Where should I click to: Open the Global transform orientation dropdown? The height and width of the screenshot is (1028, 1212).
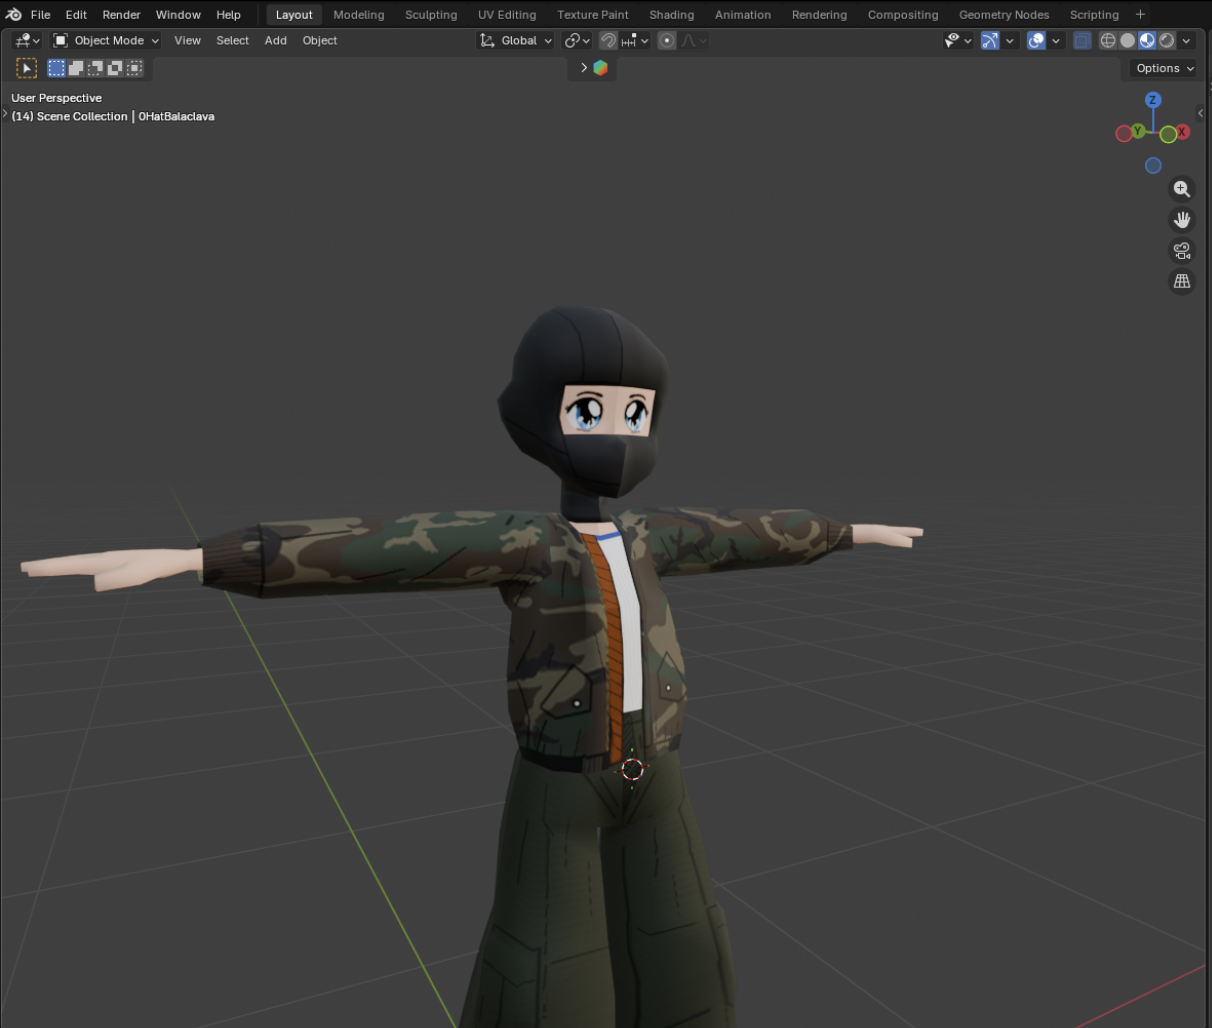(x=514, y=40)
